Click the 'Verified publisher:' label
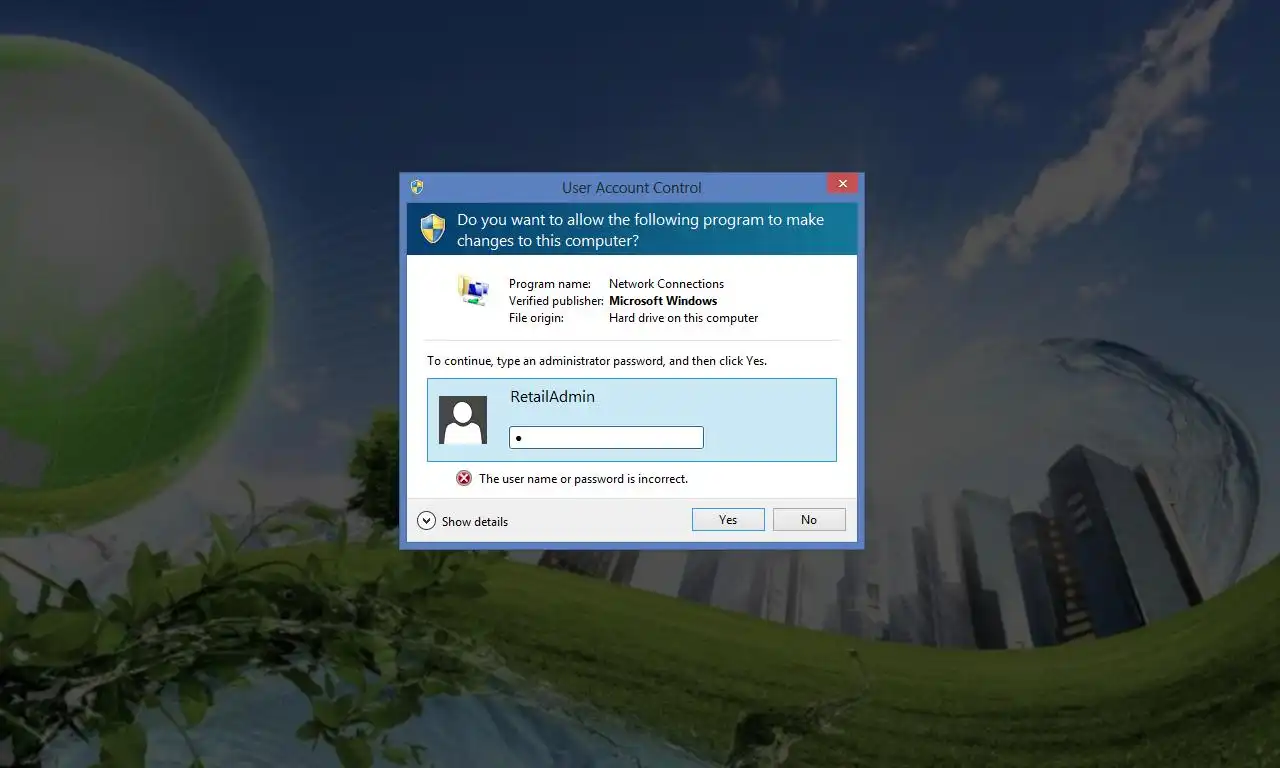This screenshot has height=768, width=1280. coord(556,301)
